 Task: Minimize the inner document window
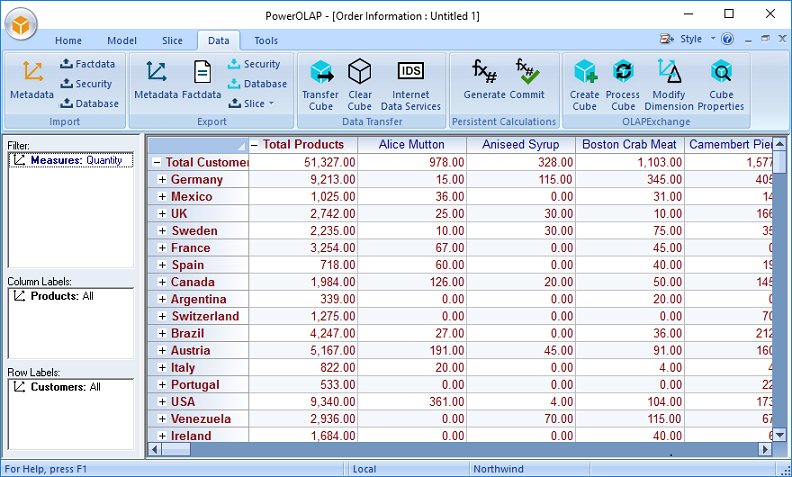[x=749, y=39]
